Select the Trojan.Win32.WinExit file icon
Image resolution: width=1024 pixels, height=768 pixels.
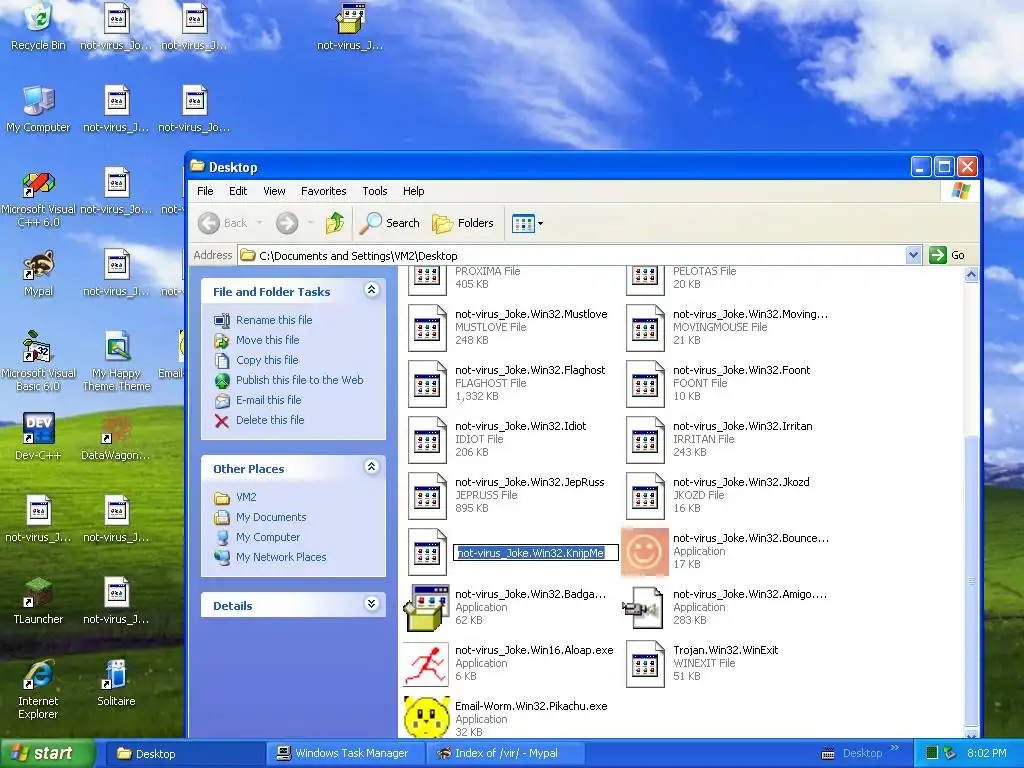[645, 664]
